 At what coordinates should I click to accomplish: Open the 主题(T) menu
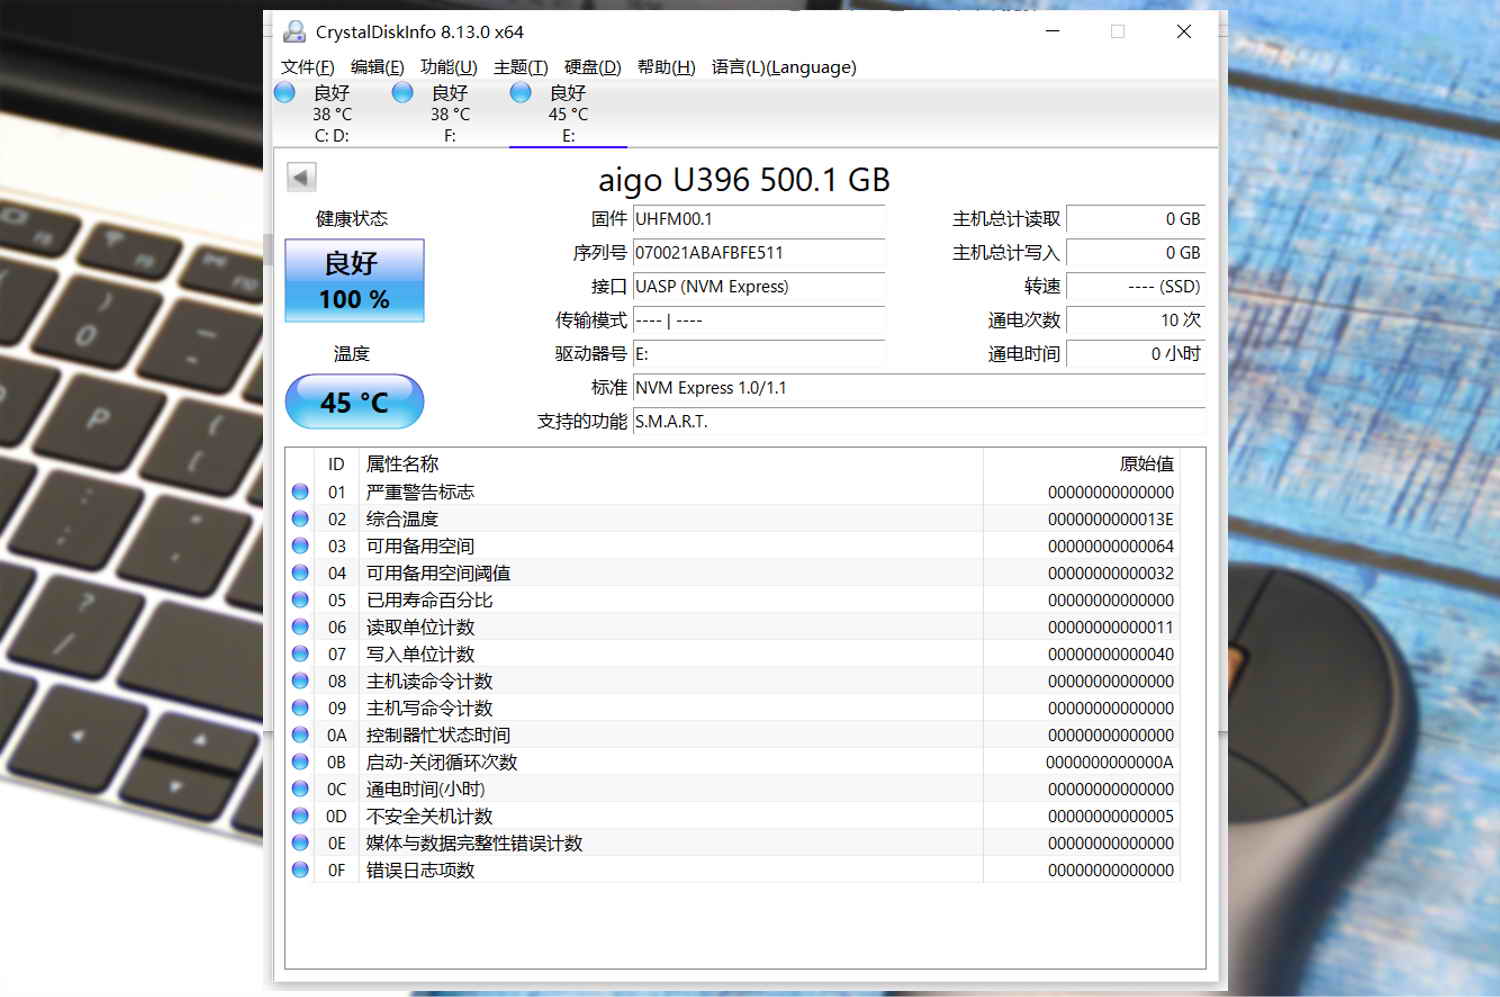tap(521, 67)
